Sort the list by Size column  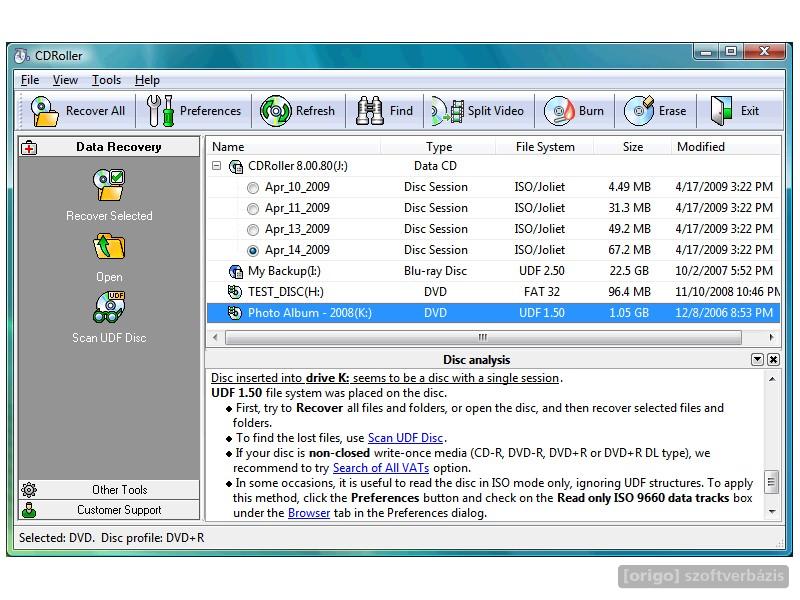click(633, 147)
